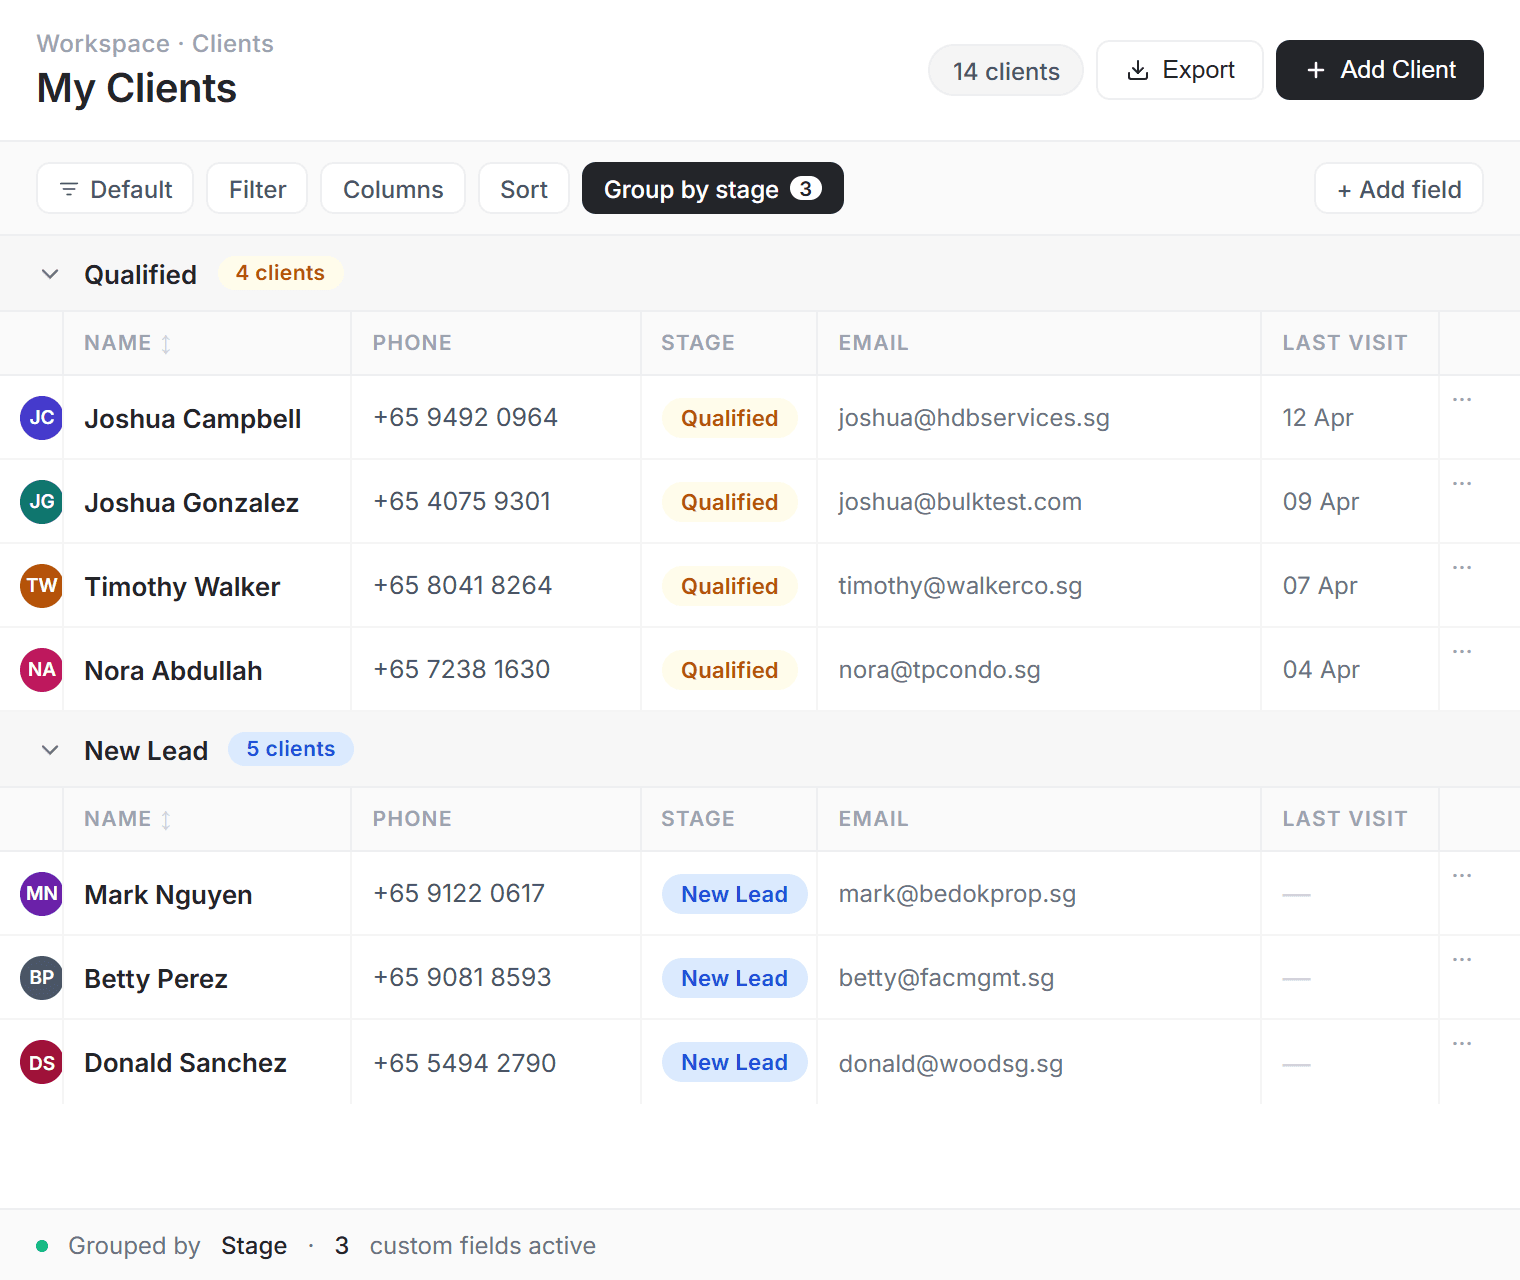Screen dimensions: 1520x1280
Task: Open Timothy Walker's TW avatar
Action: pos(41,585)
